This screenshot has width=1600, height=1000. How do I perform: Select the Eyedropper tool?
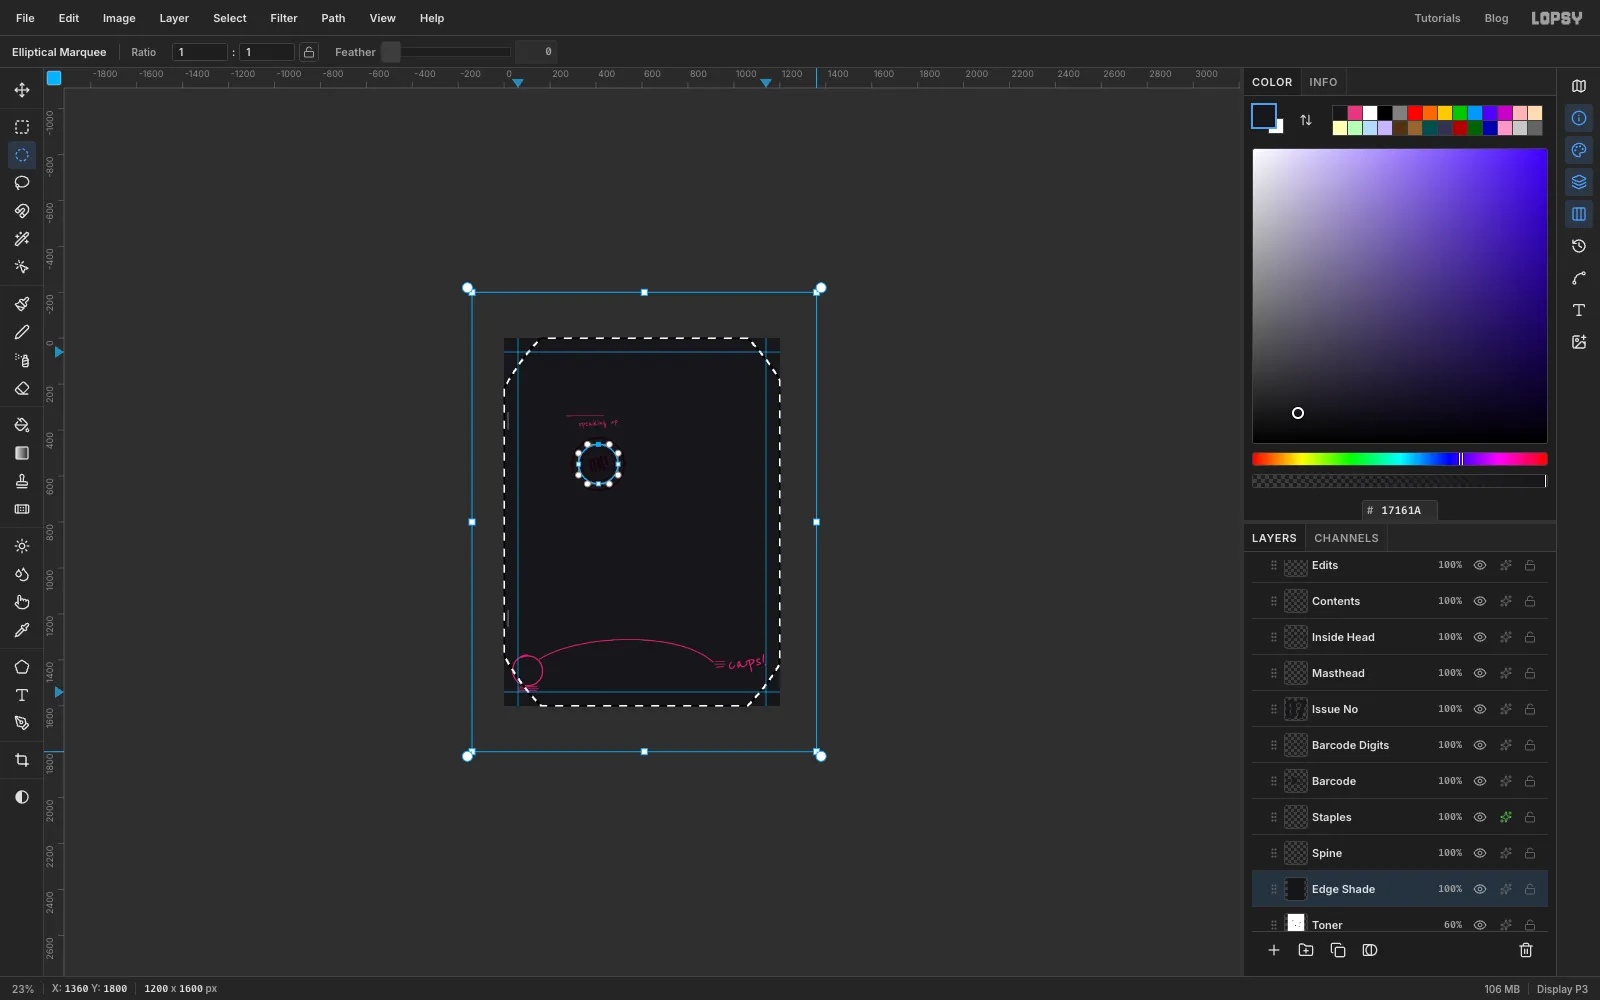22,630
